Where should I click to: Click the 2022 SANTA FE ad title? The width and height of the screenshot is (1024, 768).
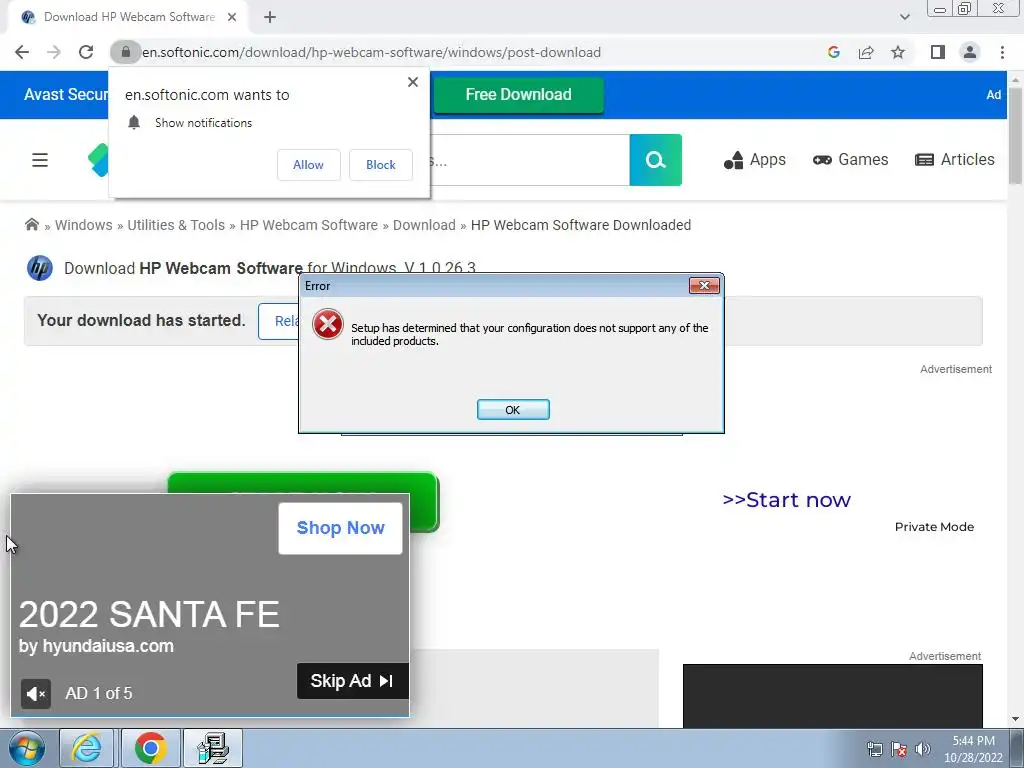click(x=149, y=614)
